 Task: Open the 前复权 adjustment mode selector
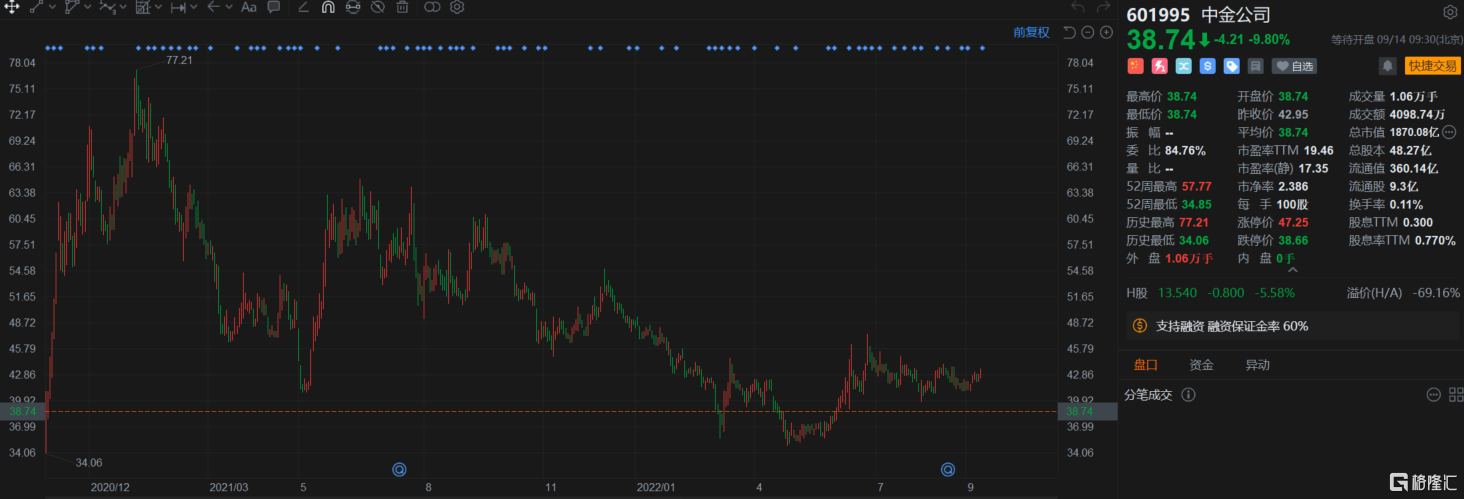pyautogui.click(x=1031, y=32)
